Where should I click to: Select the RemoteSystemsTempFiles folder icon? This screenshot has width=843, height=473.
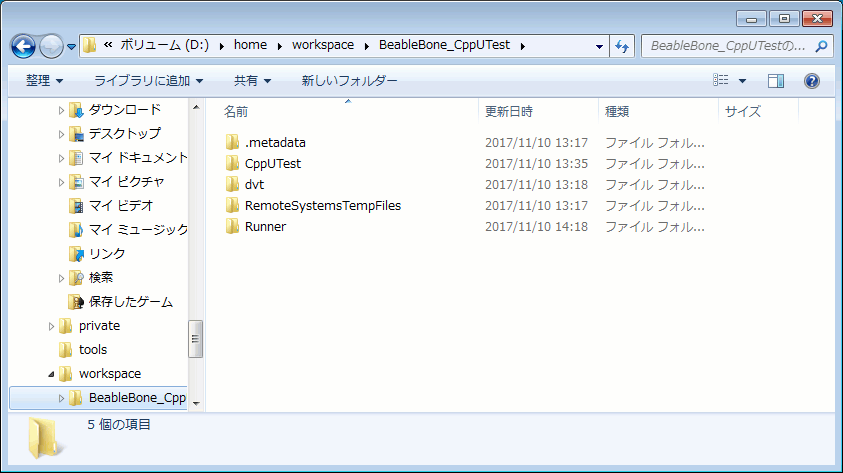point(232,205)
